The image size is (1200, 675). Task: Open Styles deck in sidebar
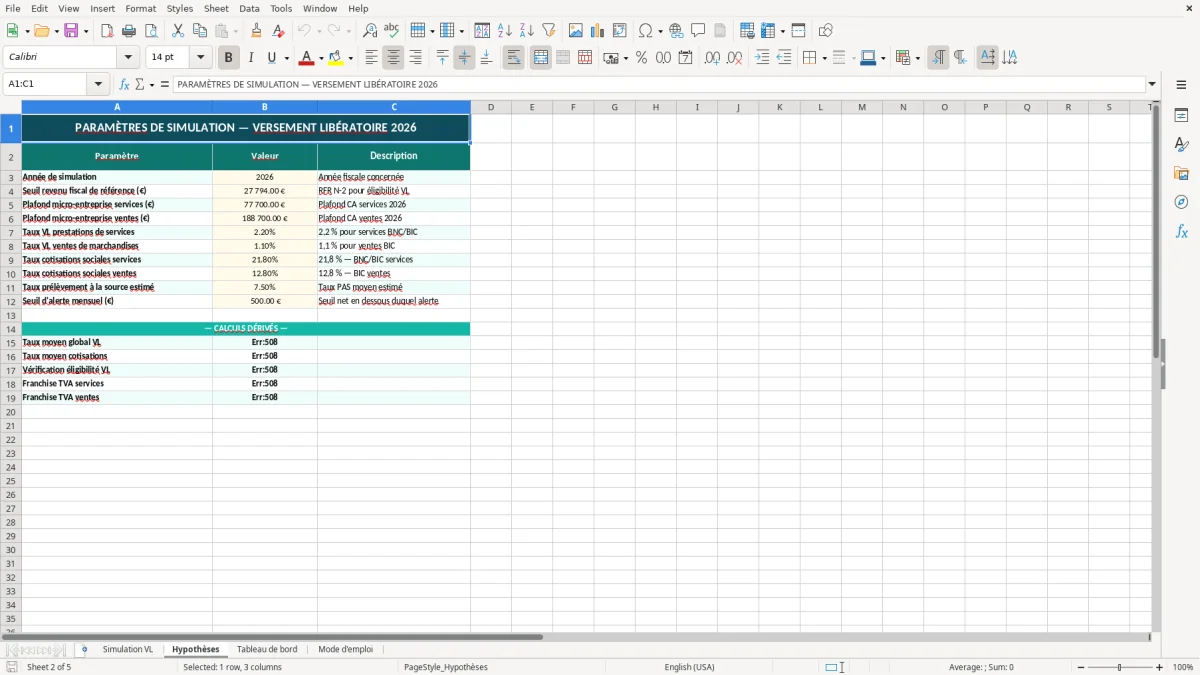click(1181, 145)
